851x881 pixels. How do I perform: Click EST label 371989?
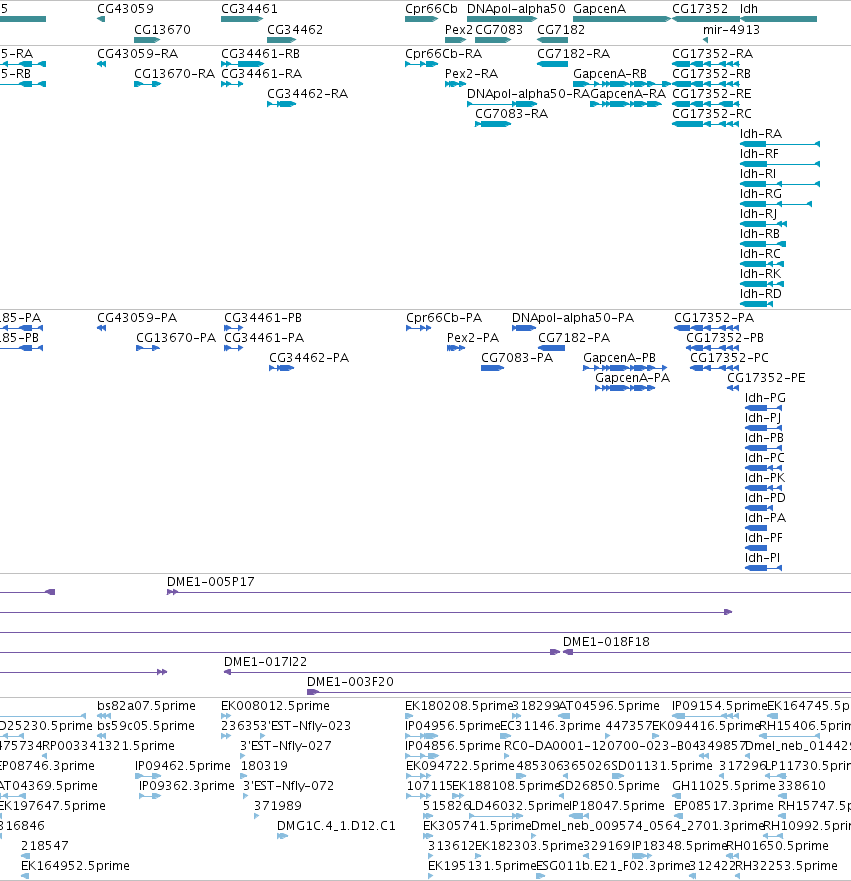click(277, 806)
